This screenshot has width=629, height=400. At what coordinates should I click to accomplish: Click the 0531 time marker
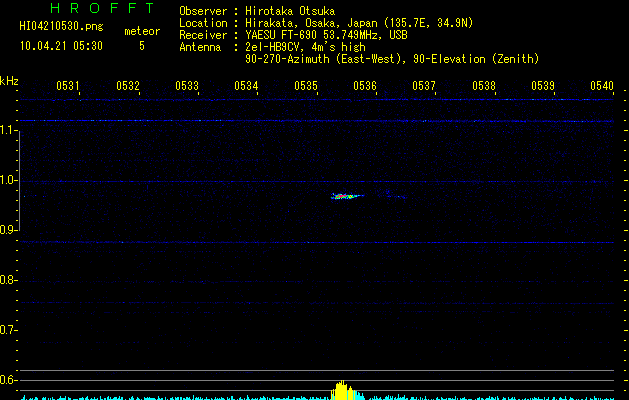click(67, 86)
